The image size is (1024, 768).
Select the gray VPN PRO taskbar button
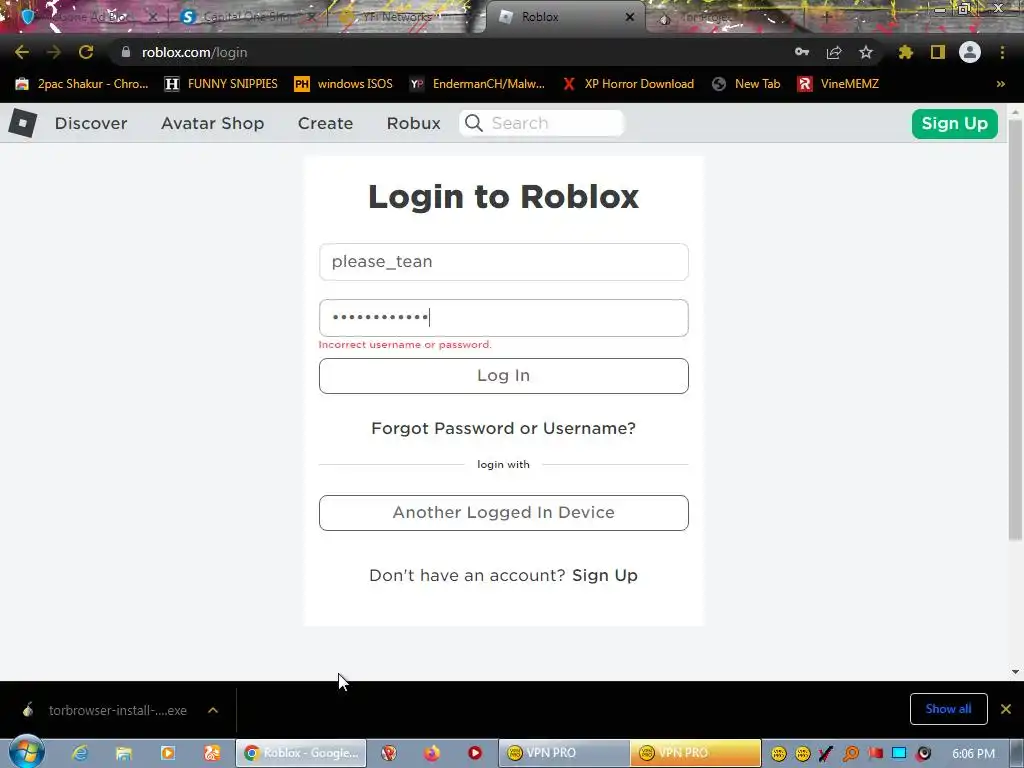564,753
